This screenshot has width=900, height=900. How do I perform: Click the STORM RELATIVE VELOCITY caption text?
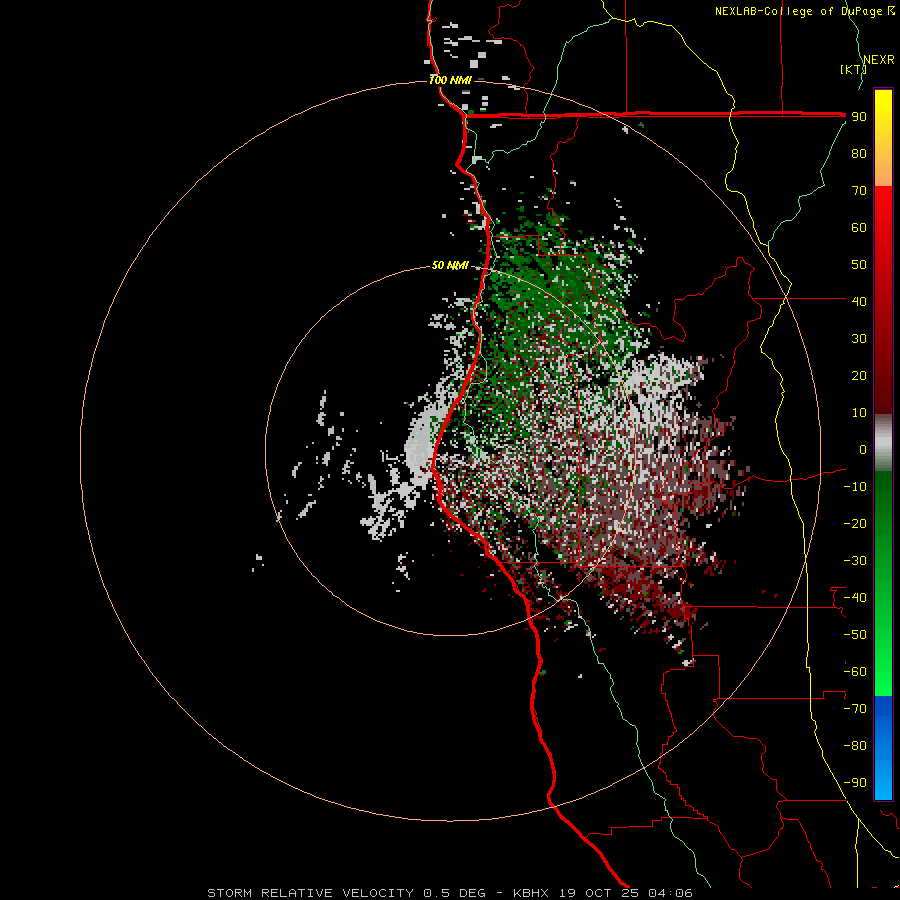pos(310,893)
